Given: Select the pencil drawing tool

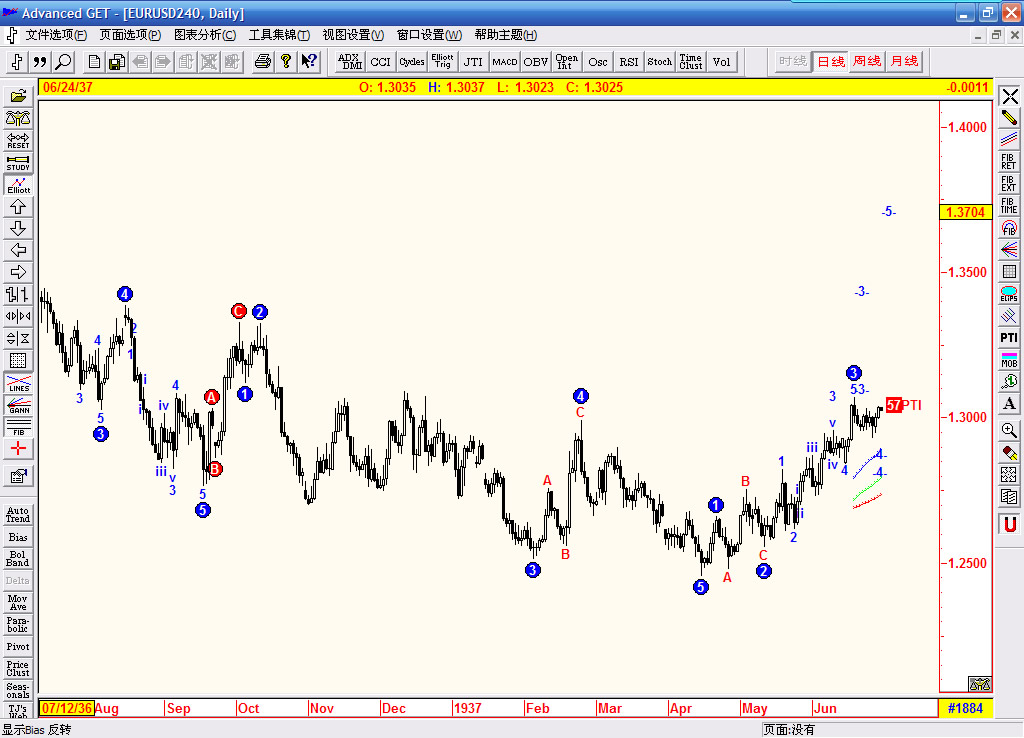Looking at the screenshot, I should click(x=1009, y=118).
